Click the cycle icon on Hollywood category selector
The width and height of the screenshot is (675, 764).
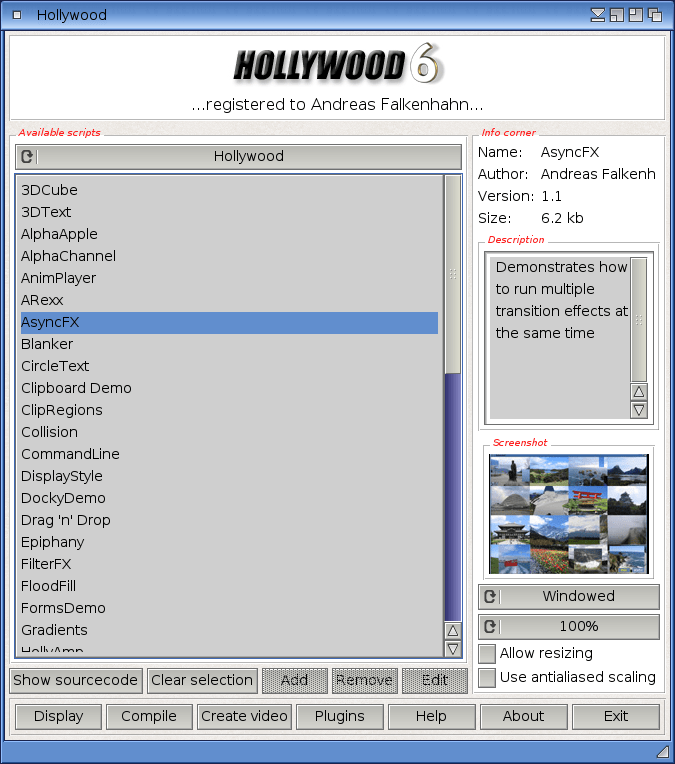(27, 156)
